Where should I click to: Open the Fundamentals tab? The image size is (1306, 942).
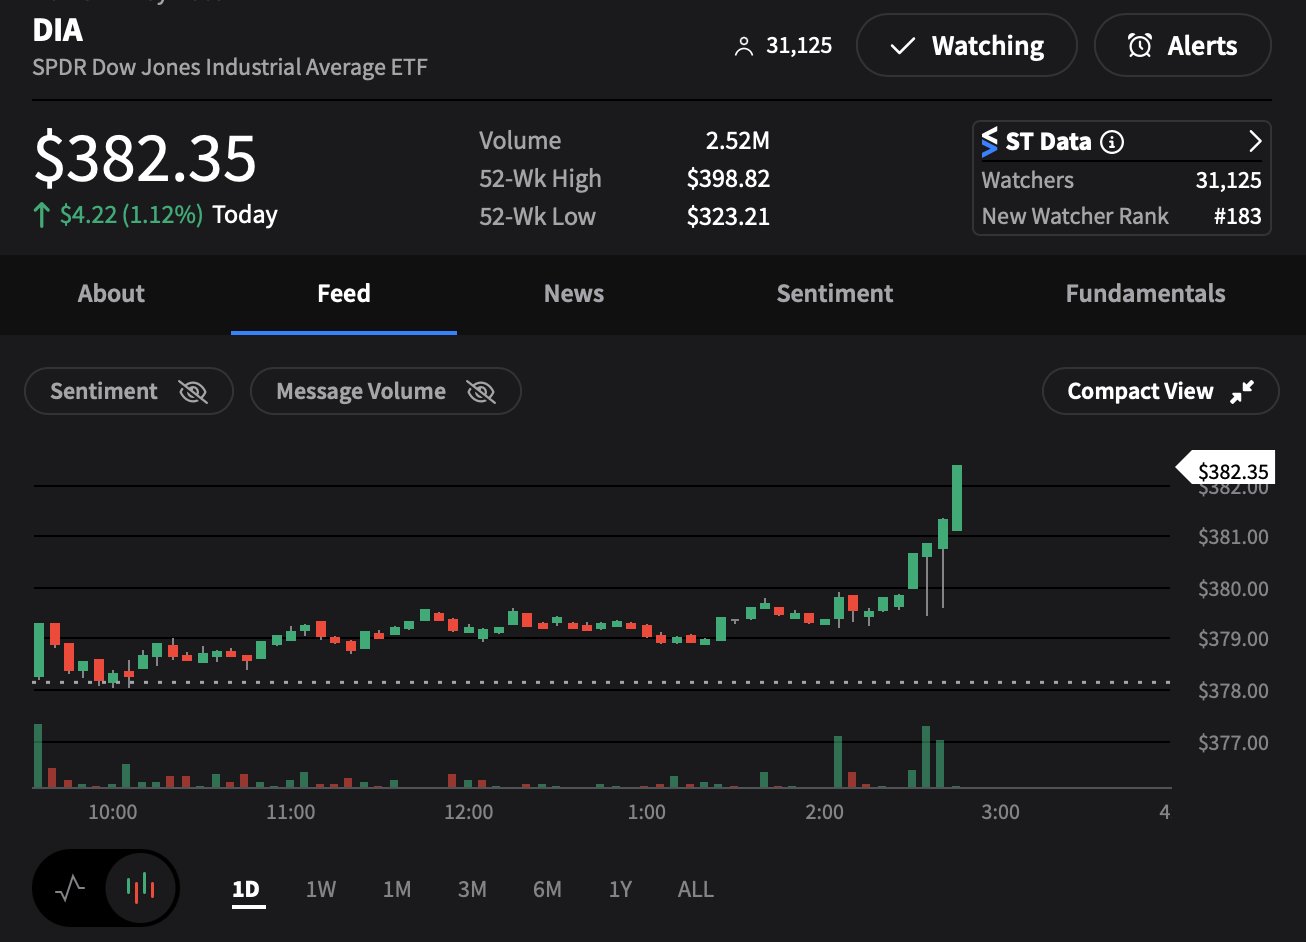1145,293
